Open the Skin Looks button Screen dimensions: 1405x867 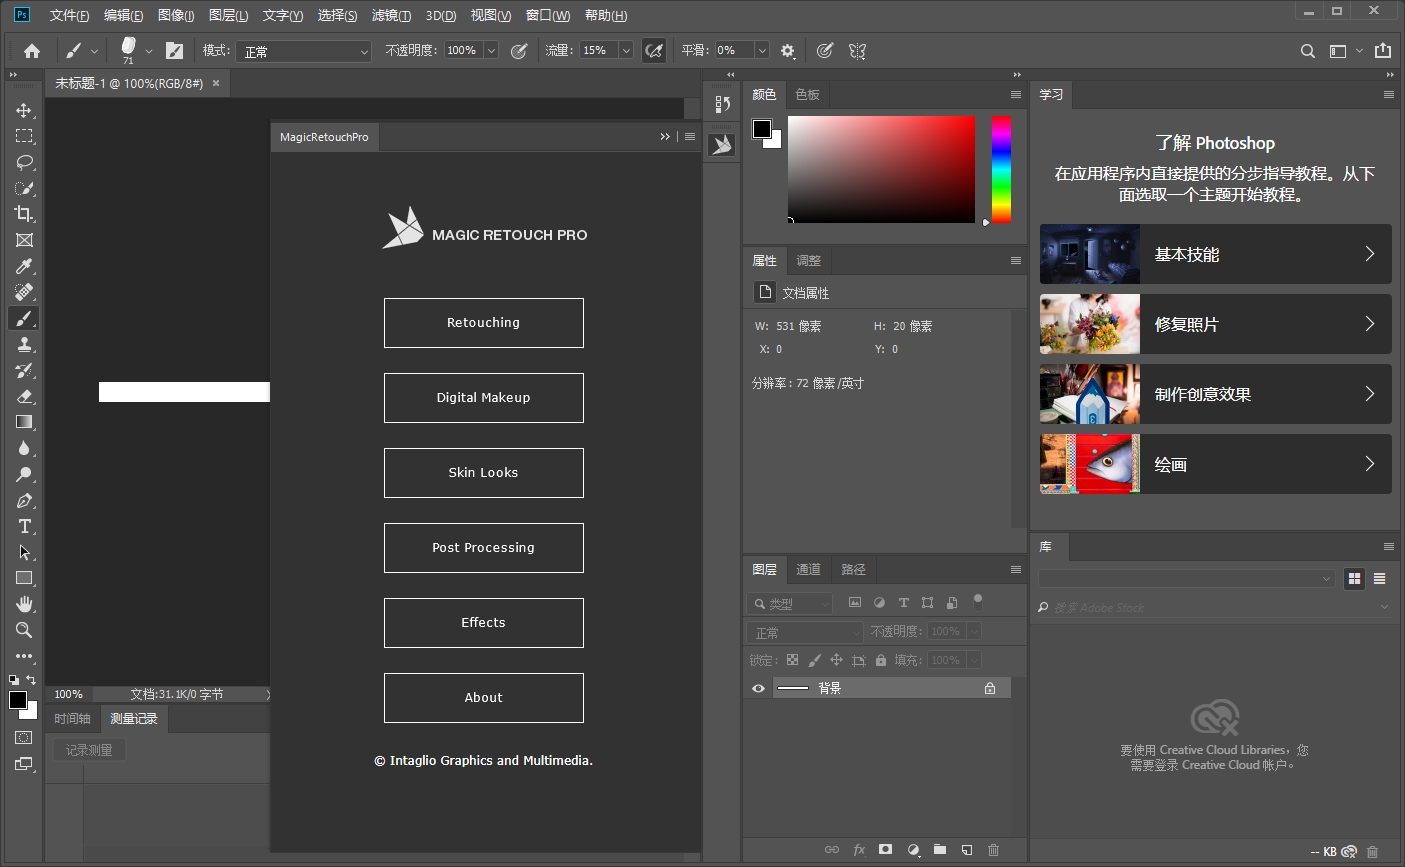pos(483,473)
